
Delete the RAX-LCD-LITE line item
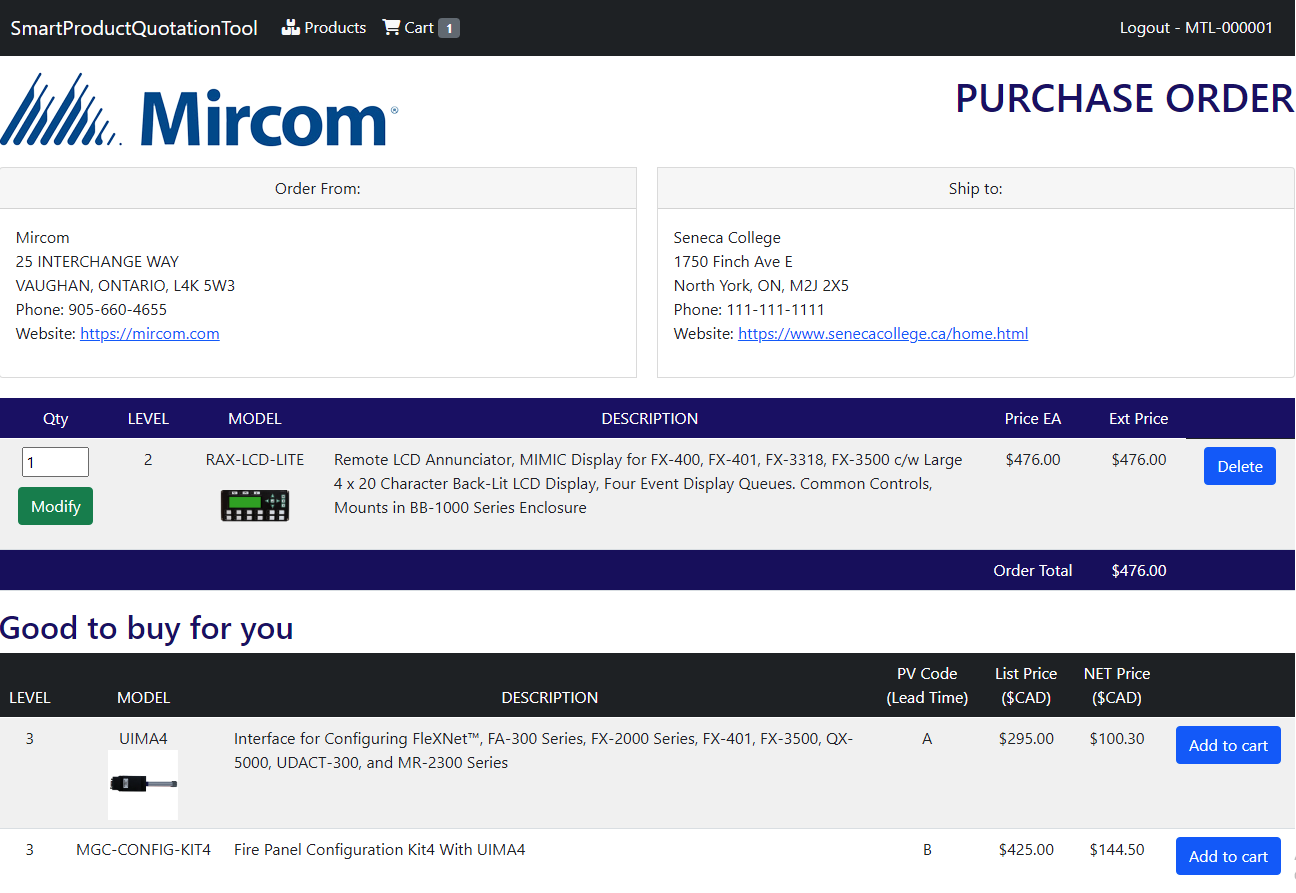click(1240, 466)
